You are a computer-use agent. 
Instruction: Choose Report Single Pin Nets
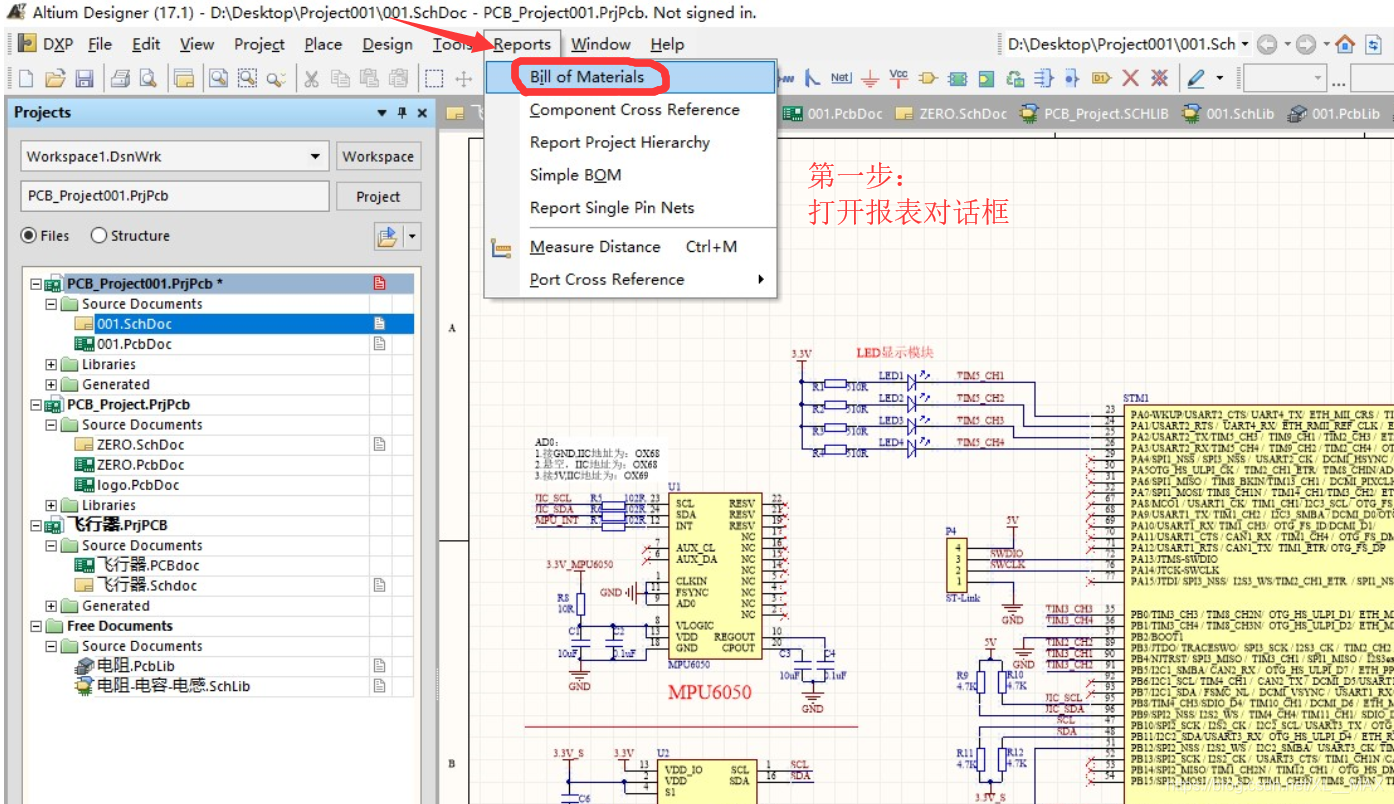(611, 208)
